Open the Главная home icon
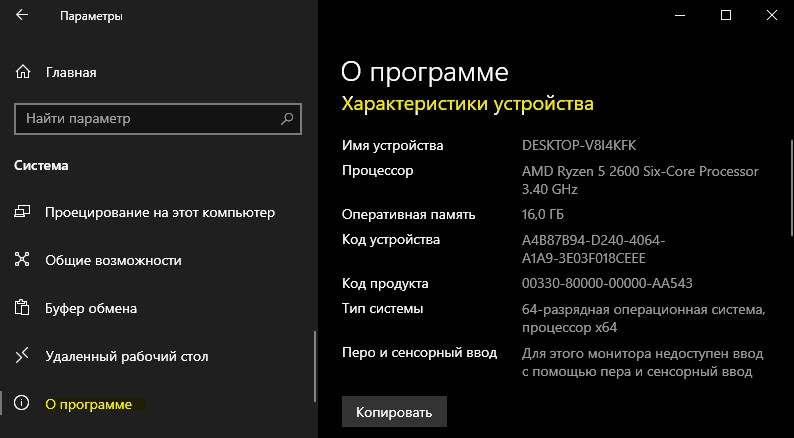The height and width of the screenshot is (438, 794). (x=23, y=72)
